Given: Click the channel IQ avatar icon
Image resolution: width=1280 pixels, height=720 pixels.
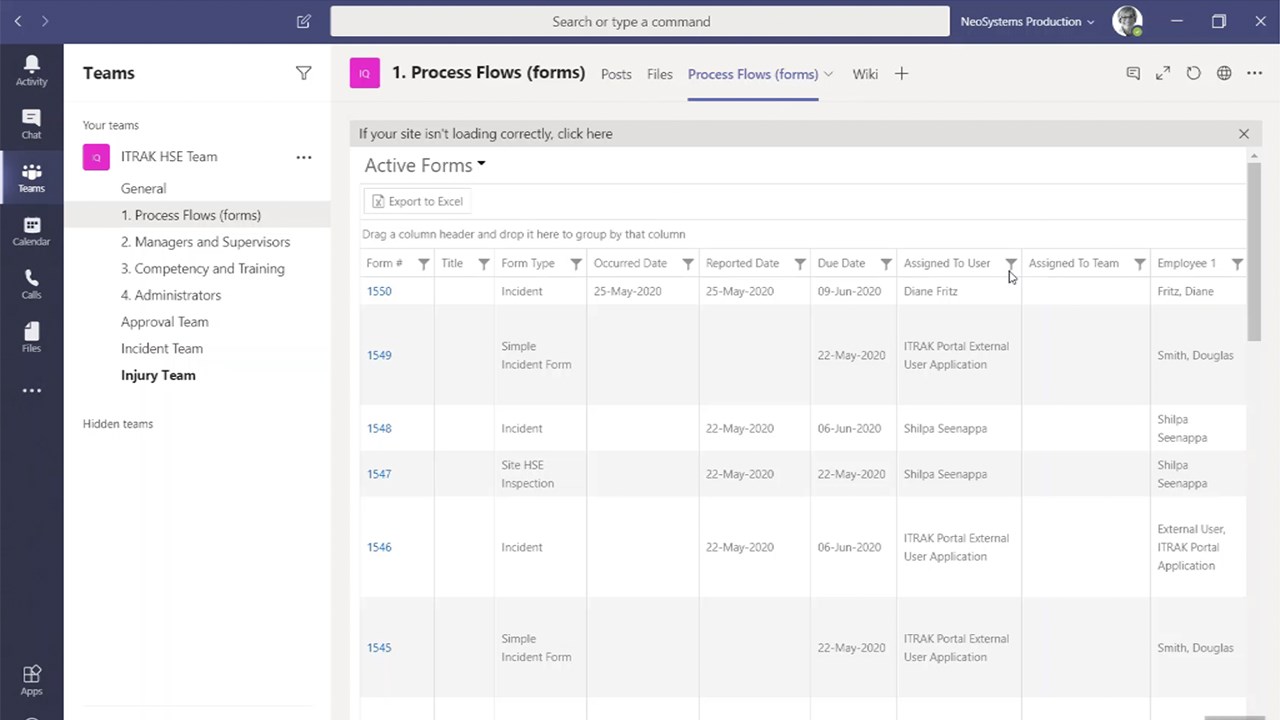Looking at the screenshot, I should tap(364, 73).
